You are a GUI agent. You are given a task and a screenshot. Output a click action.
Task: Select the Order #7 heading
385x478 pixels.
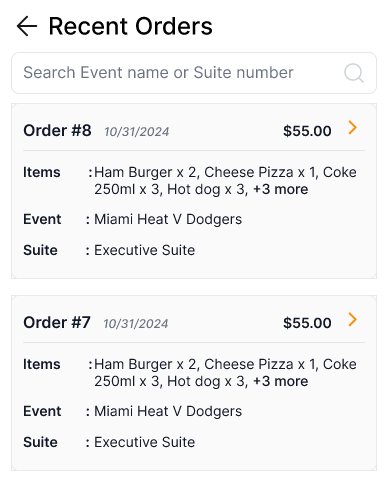pyautogui.click(x=57, y=322)
